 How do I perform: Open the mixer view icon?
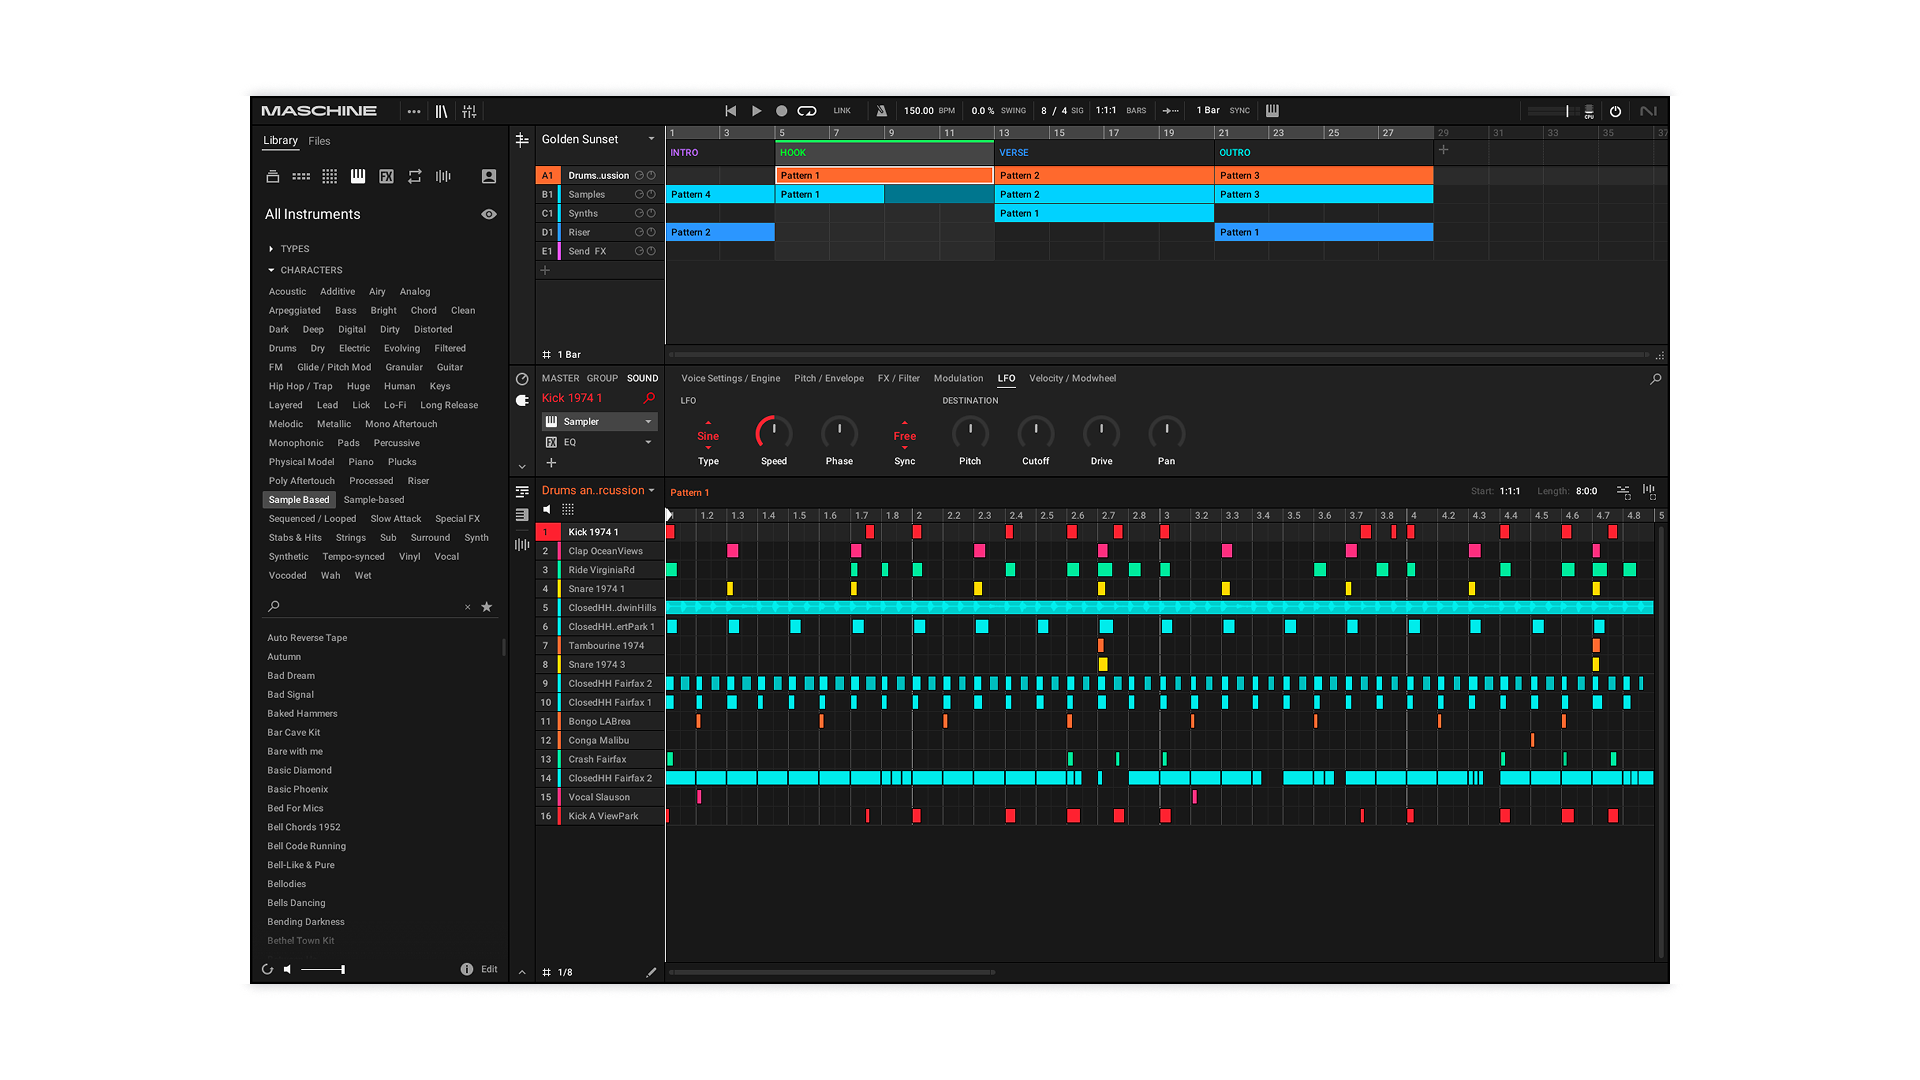pyautogui.click(x=469, y=111)
